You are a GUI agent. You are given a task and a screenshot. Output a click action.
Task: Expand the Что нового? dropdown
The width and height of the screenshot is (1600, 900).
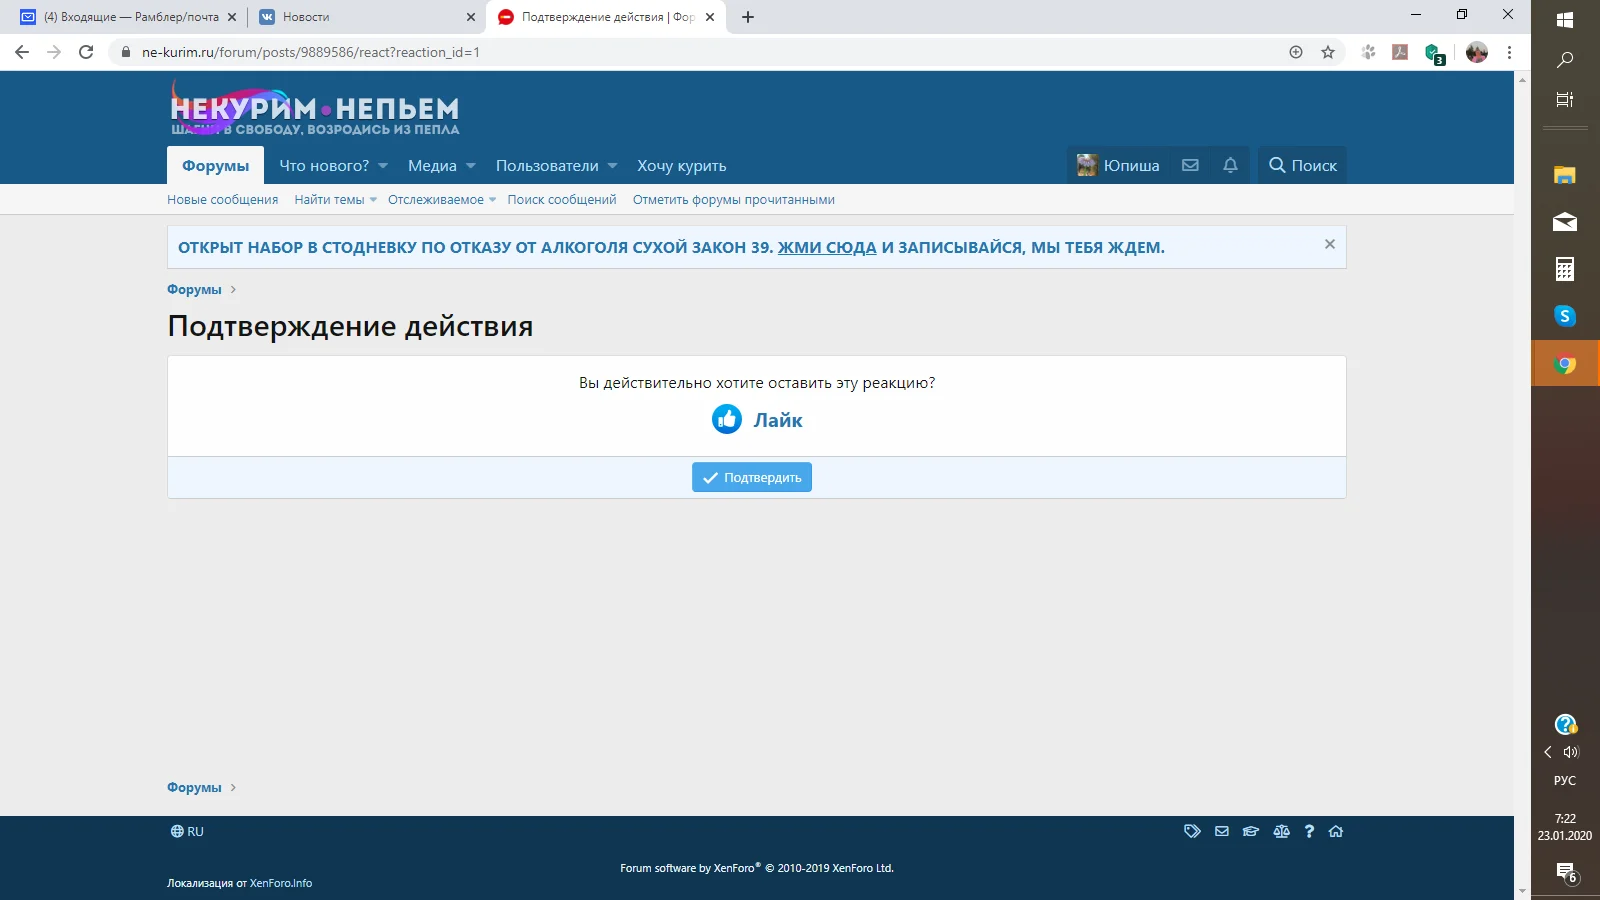331,165
